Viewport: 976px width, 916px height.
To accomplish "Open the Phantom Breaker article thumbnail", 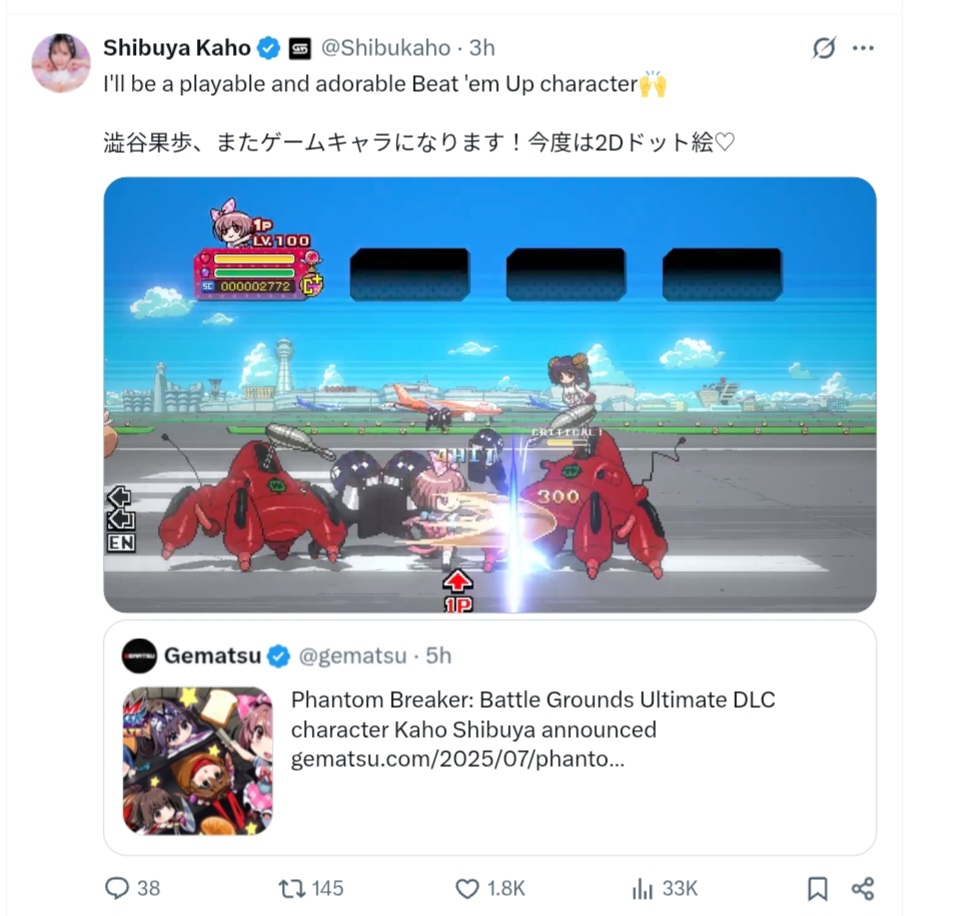I will [198, 760].
